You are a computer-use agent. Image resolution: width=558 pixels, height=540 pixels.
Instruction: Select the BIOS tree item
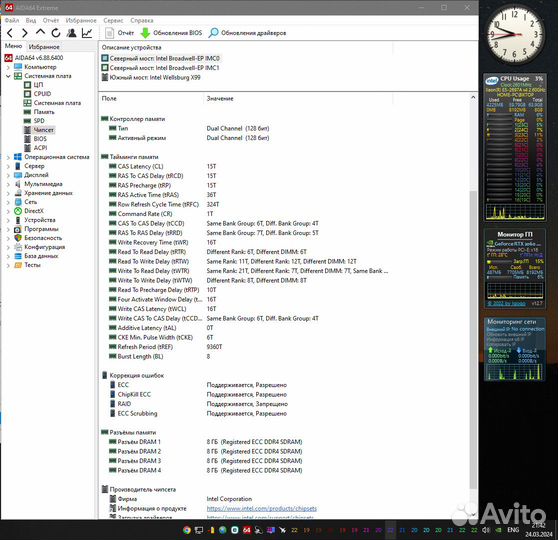pos(40,139)
